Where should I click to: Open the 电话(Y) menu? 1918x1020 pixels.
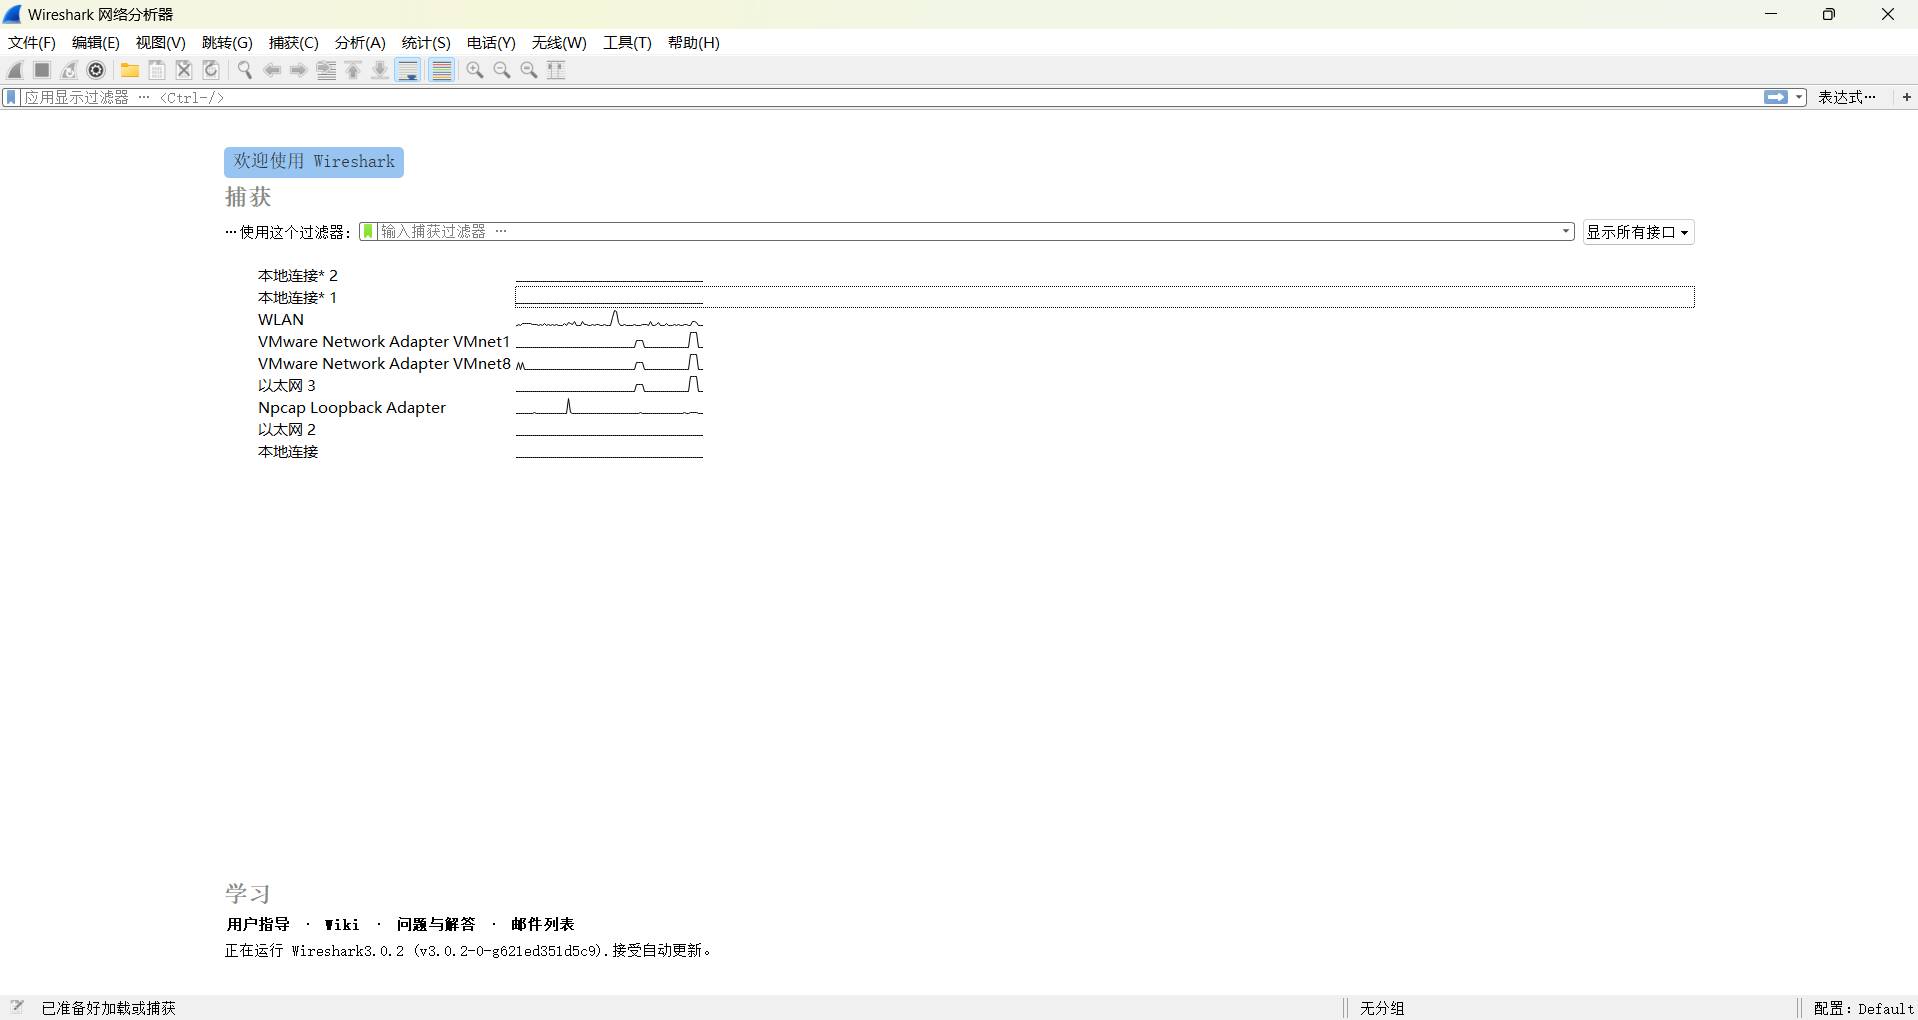[491, 43]
